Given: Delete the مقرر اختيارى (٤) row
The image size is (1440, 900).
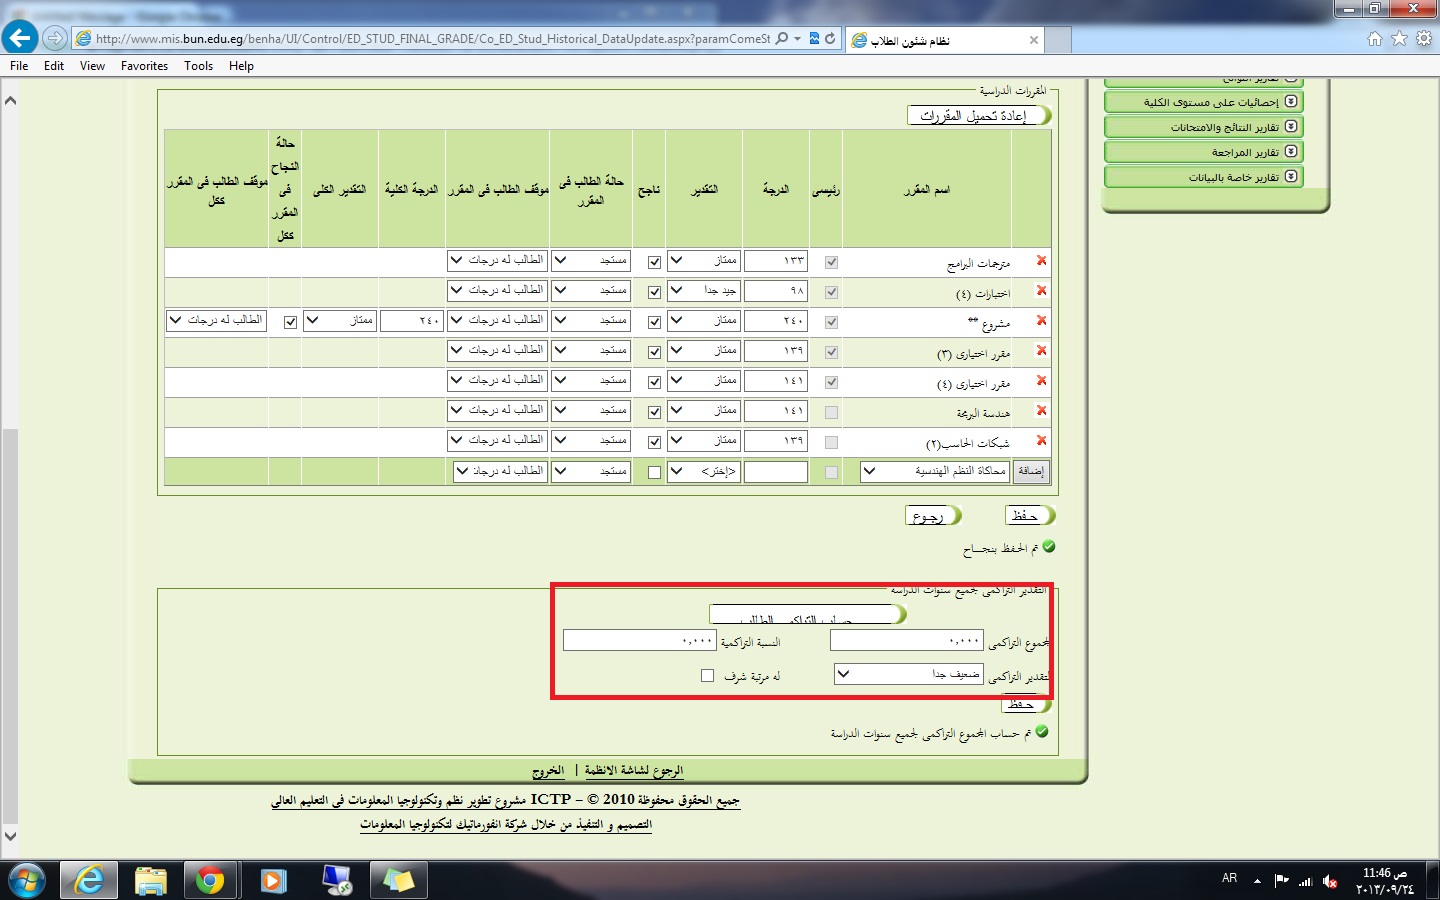Looking at the screenshot, I should 1041,380.
